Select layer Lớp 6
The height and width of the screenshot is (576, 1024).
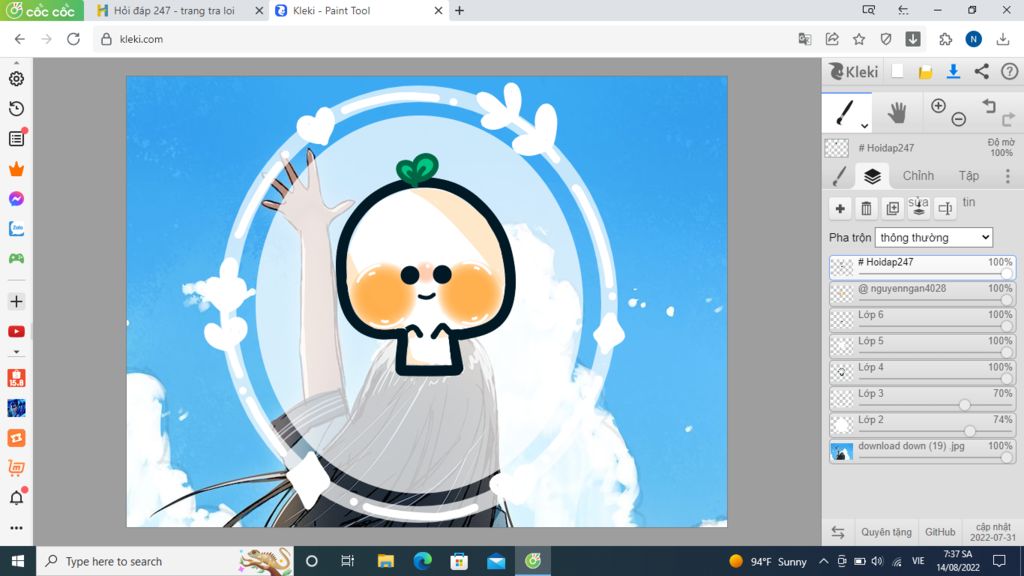pyautogui.click(x=922, y=319)
